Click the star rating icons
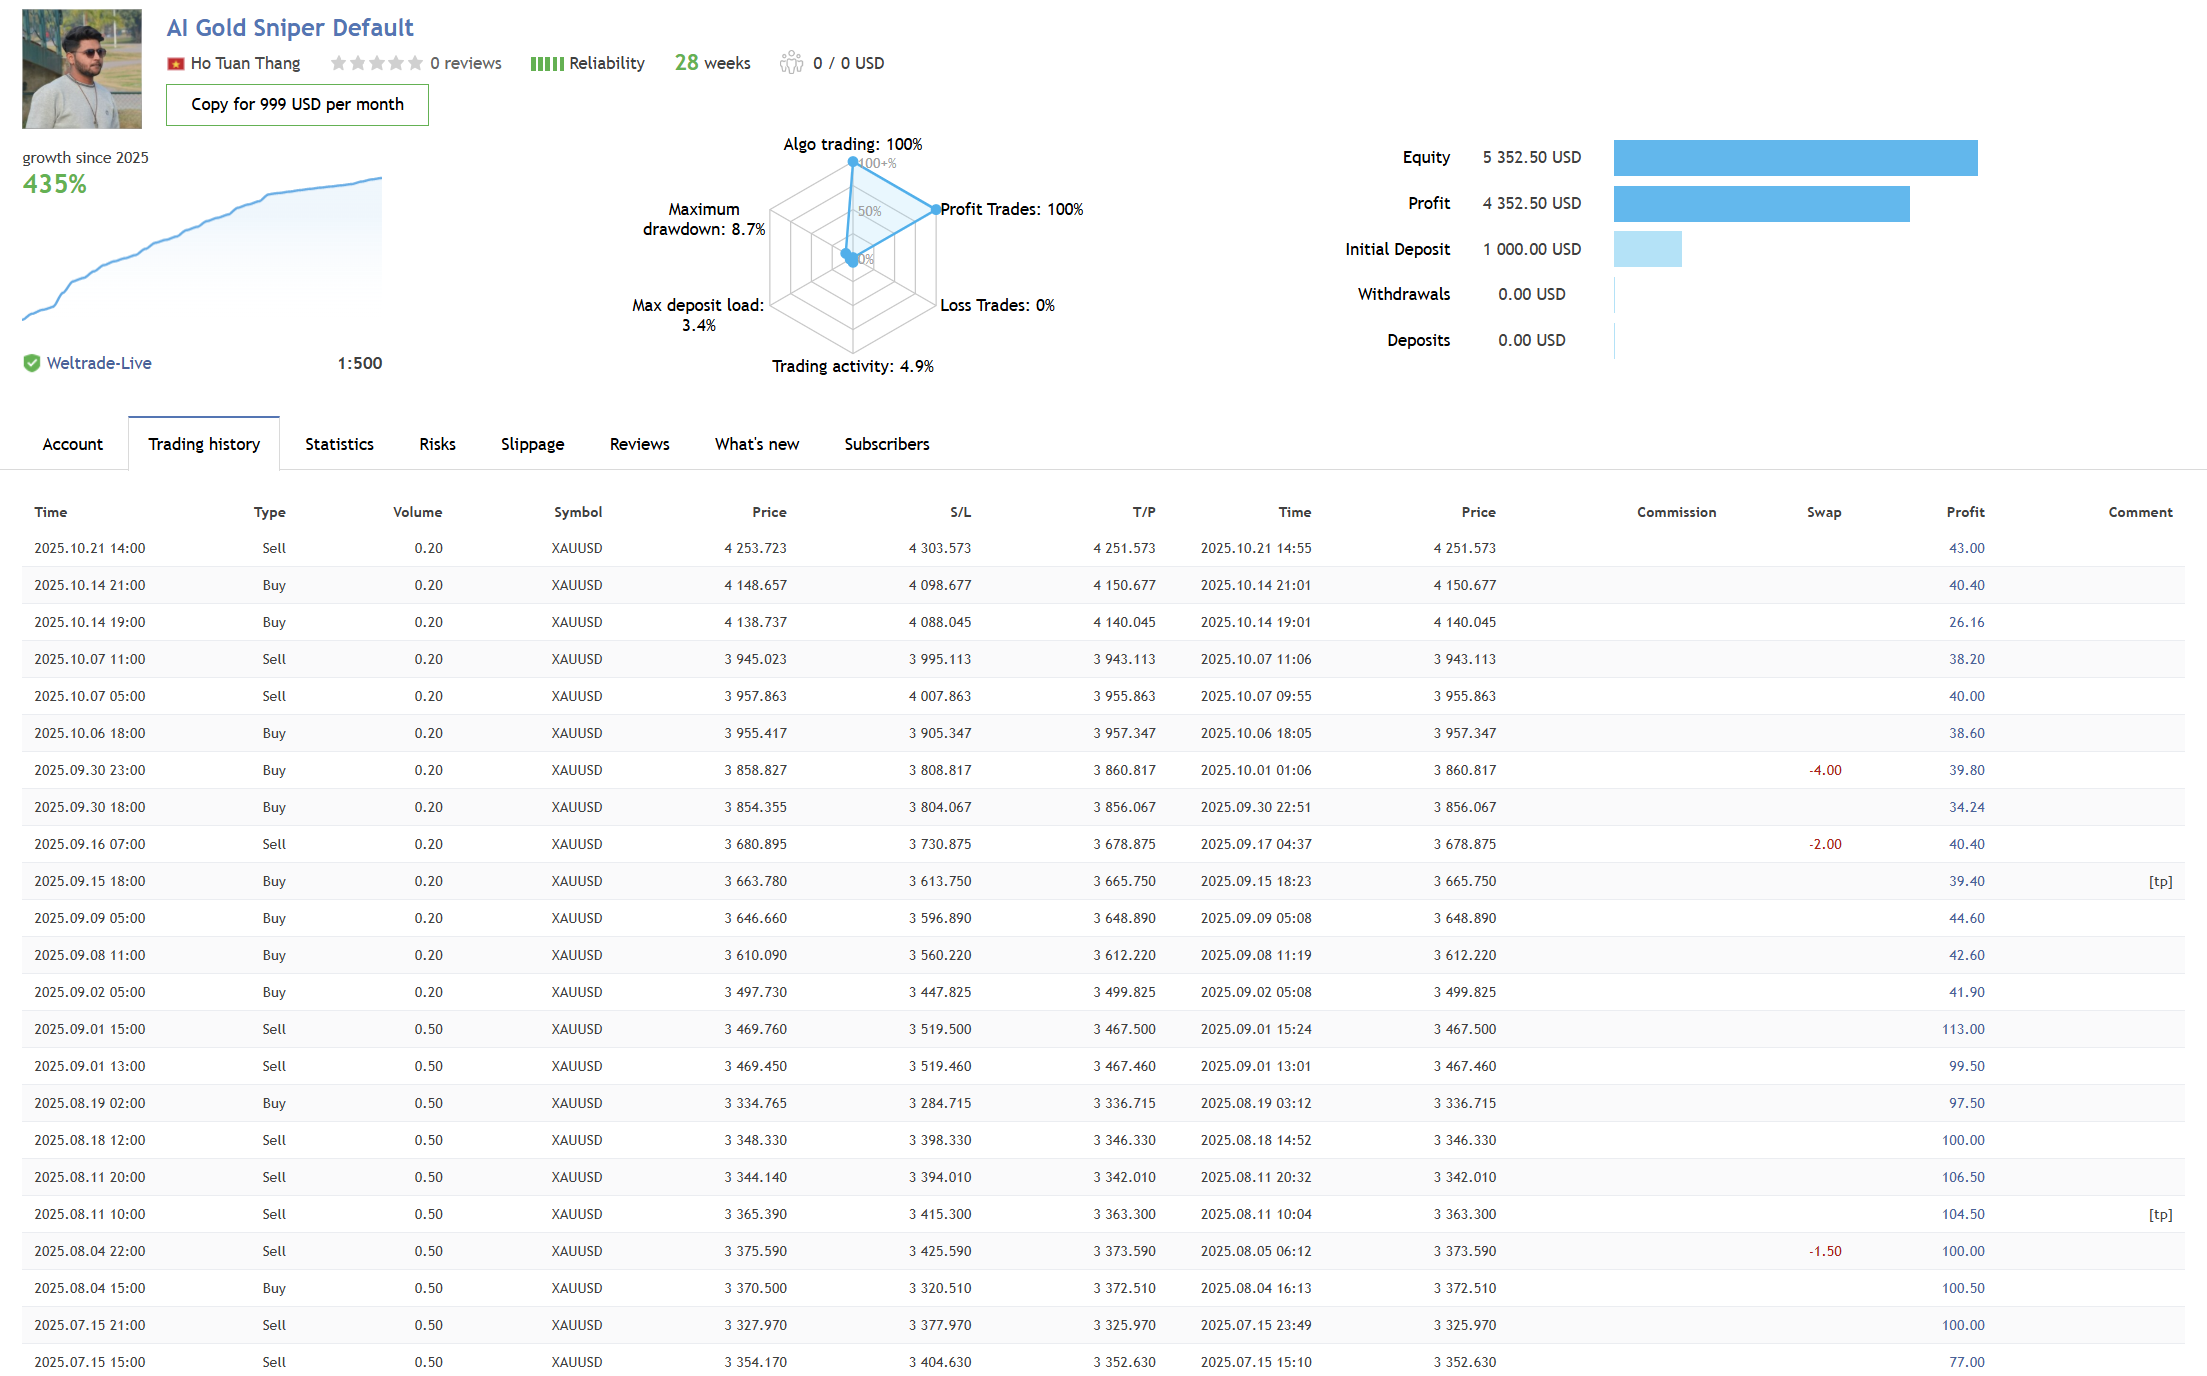The width and height of the screenshot is (2207, 1376). [x=376, y=63]
